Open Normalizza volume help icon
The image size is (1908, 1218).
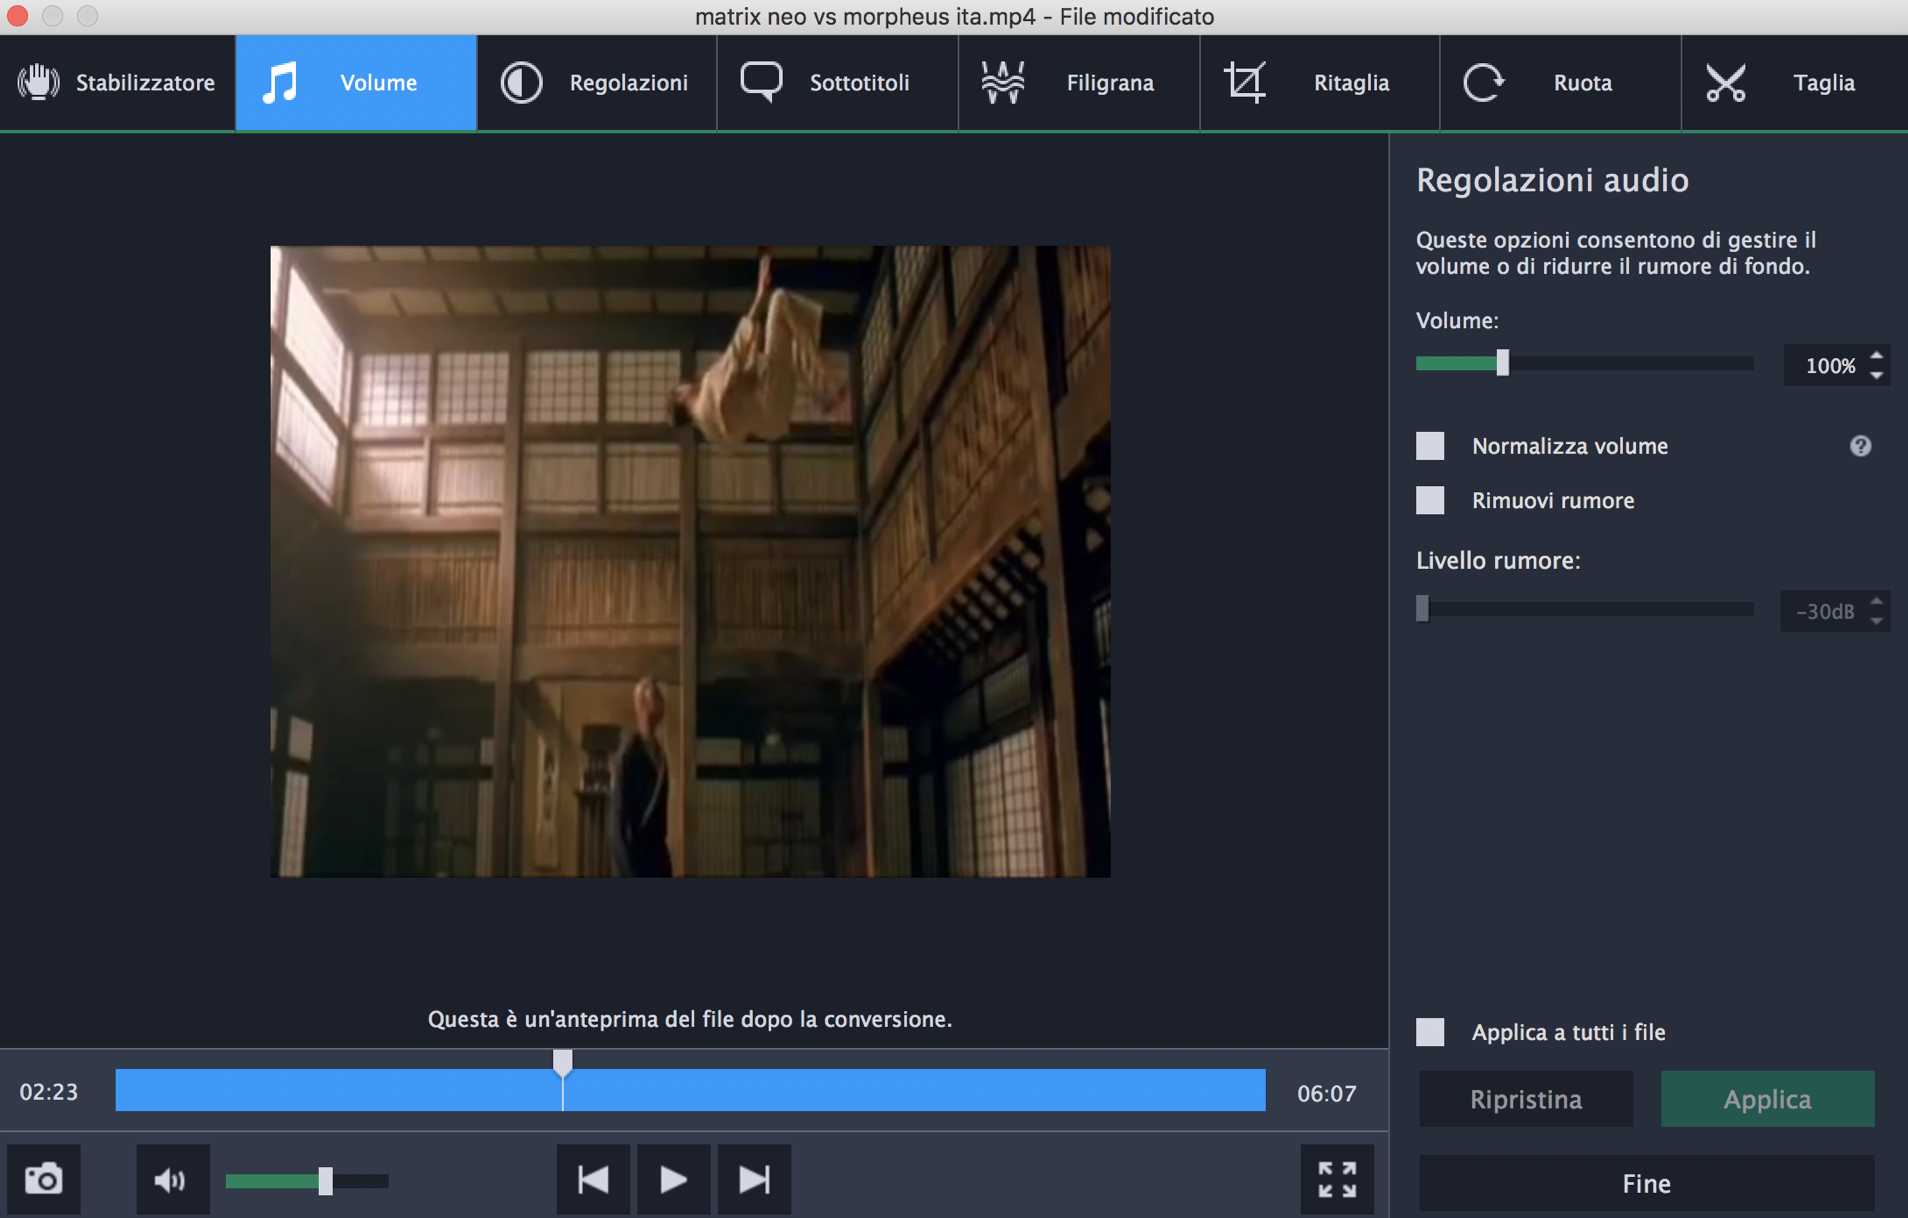point(1860,446)
